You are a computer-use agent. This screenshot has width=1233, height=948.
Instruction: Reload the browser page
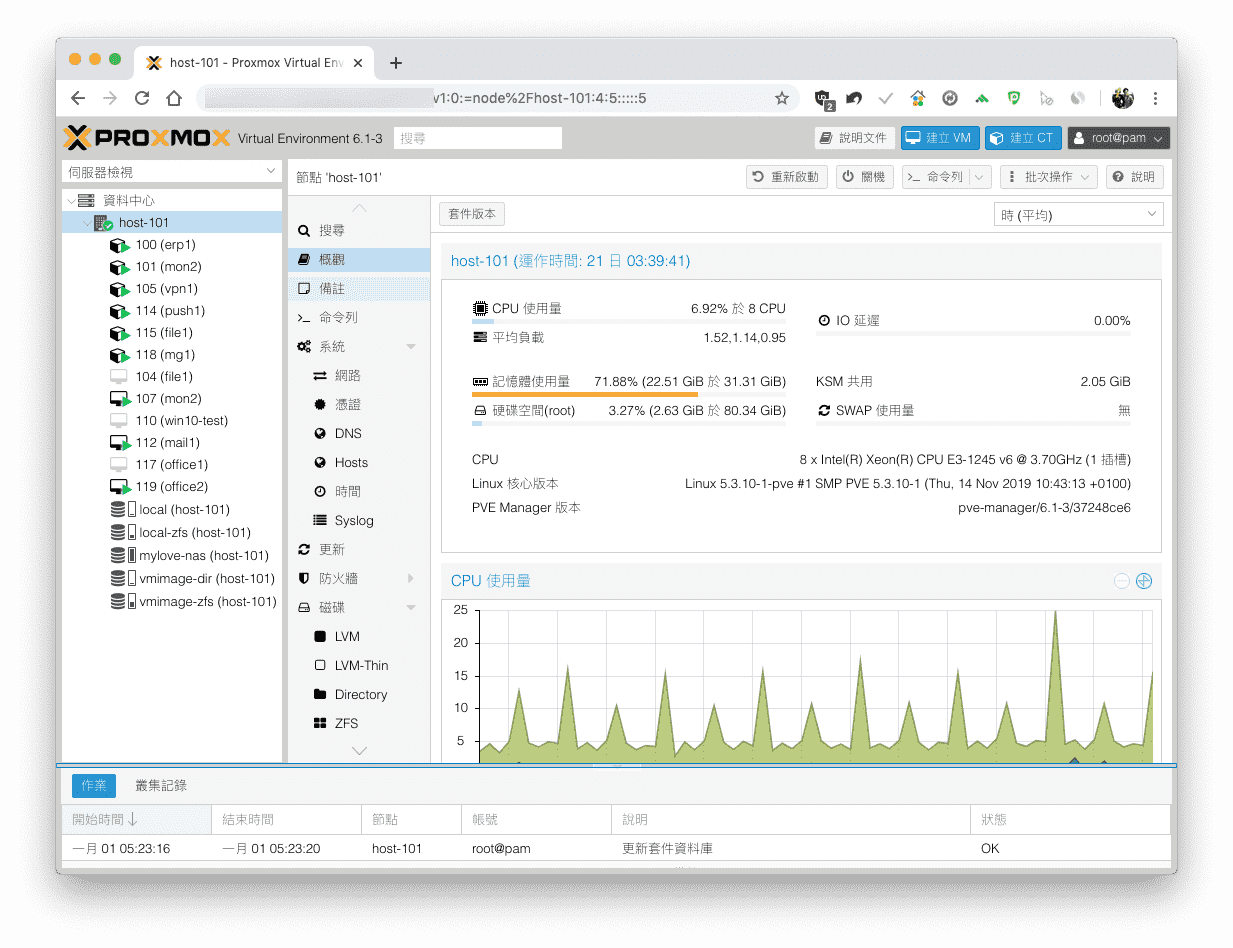[142, 98]
